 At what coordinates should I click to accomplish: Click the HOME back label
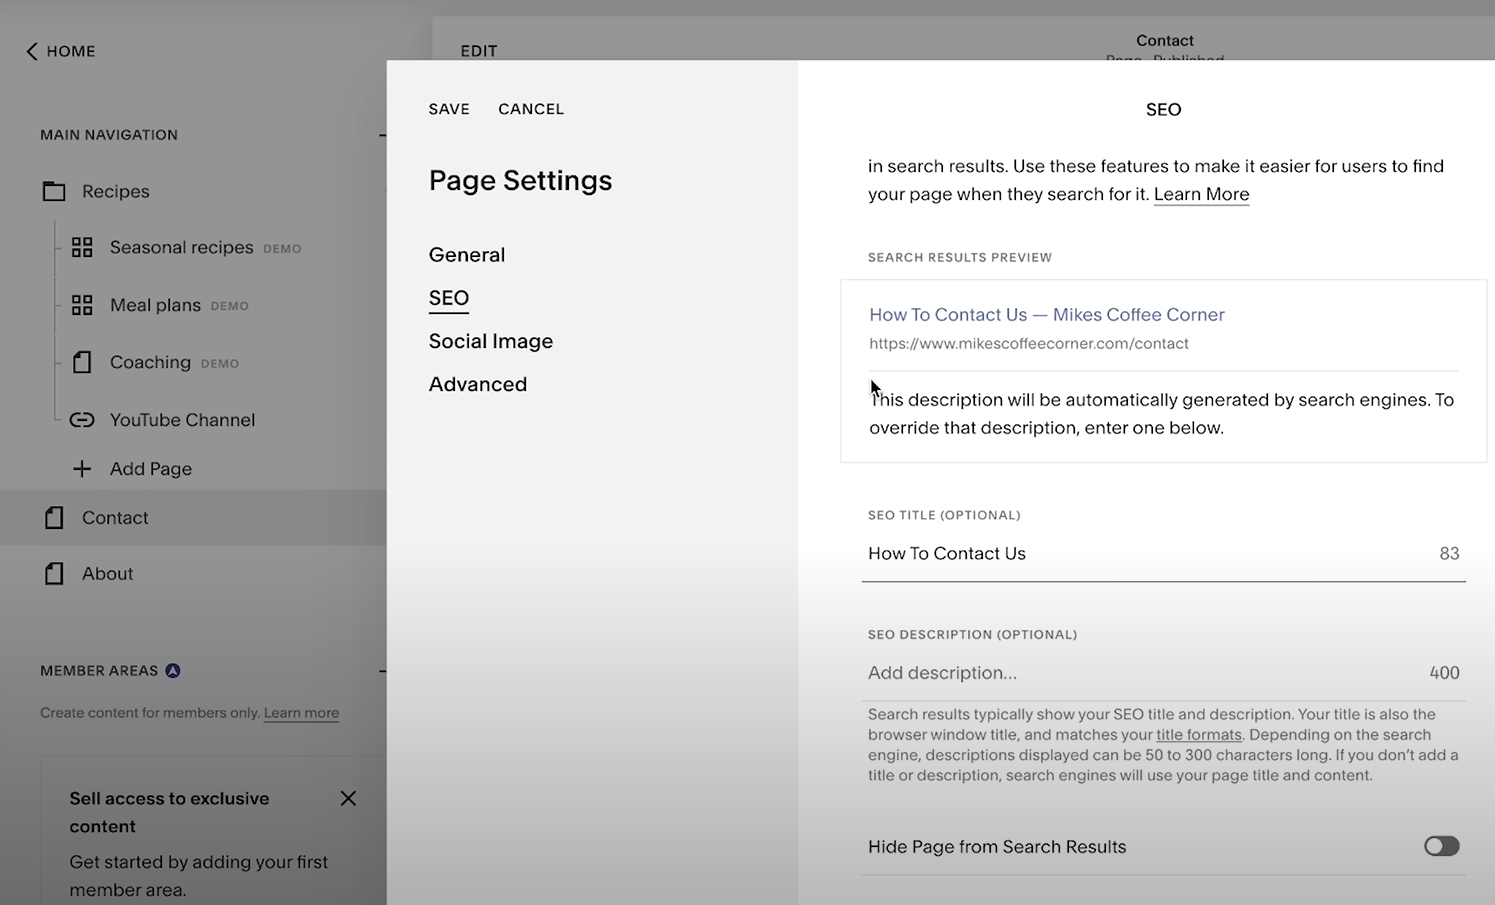(x=71, y=51)
